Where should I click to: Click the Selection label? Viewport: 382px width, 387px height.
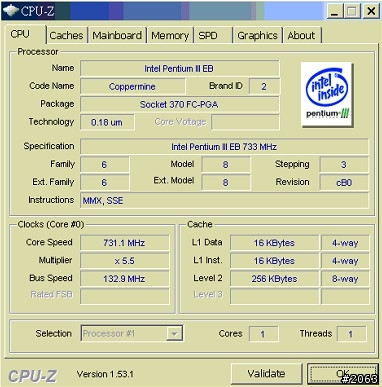point(53,333)
